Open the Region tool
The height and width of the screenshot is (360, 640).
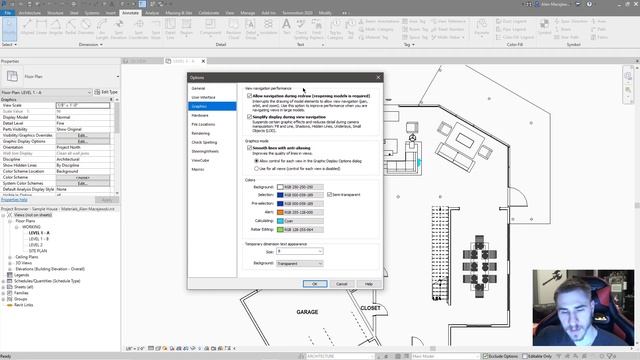click(x=186, y=29)
